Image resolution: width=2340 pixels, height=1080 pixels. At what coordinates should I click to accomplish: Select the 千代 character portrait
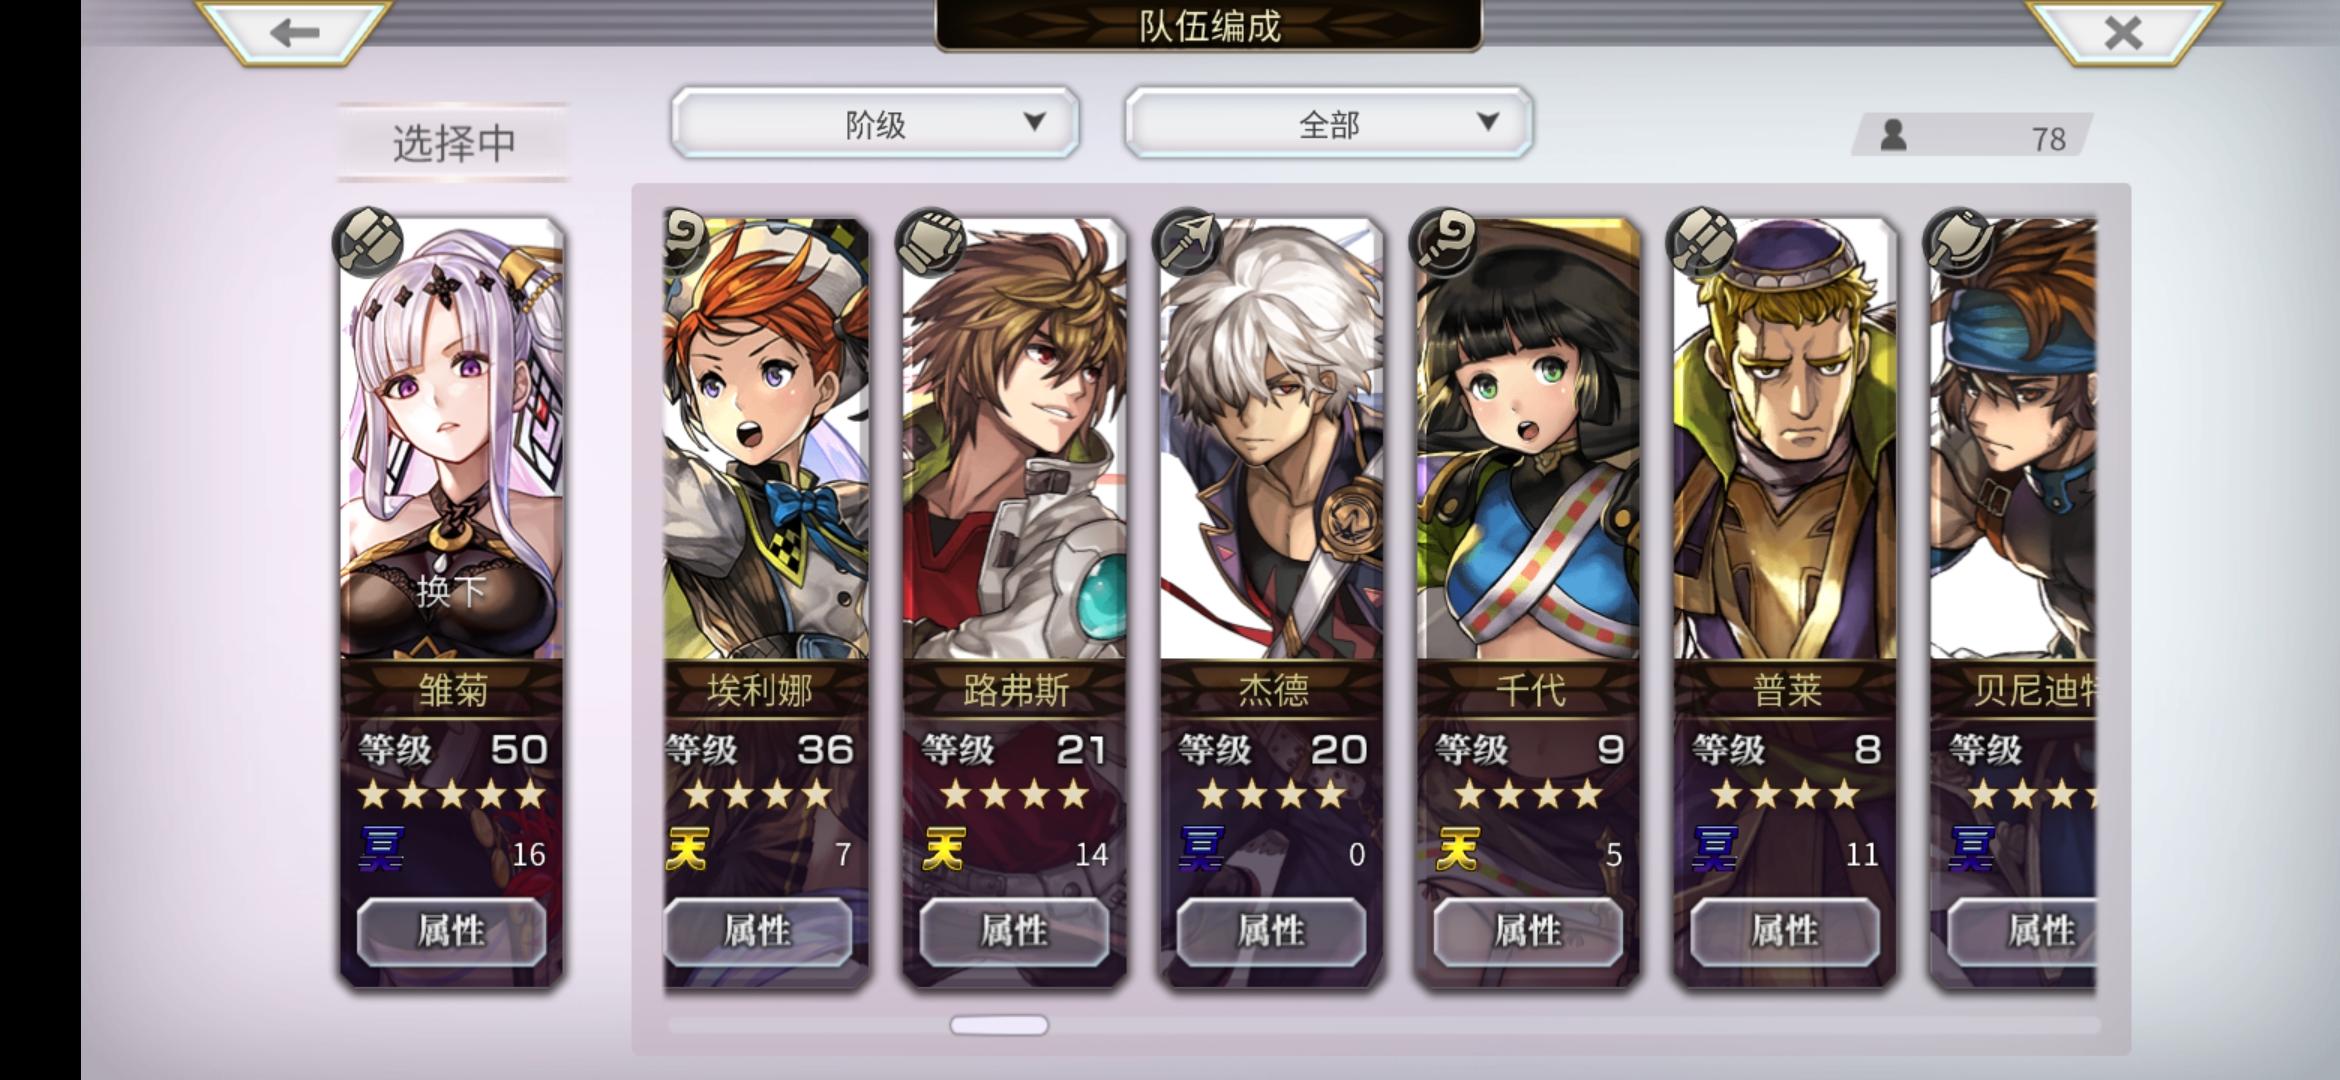pos(1528,440)
